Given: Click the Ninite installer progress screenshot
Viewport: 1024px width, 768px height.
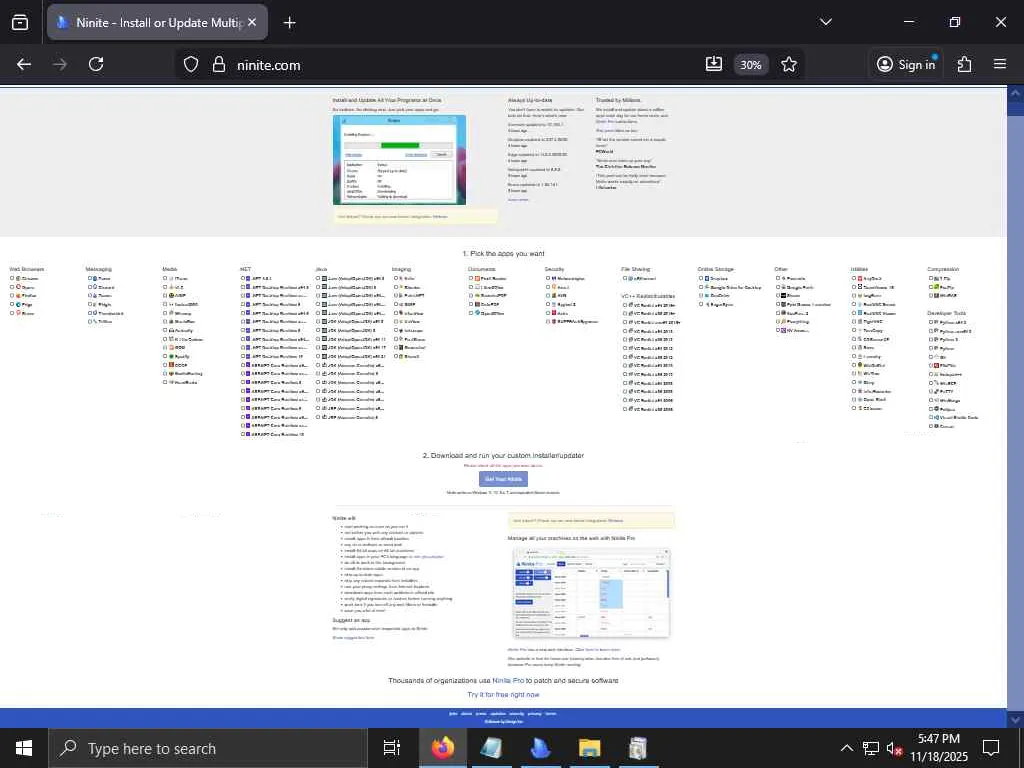Looking at the screenshot, I should [x=399, y=160].
